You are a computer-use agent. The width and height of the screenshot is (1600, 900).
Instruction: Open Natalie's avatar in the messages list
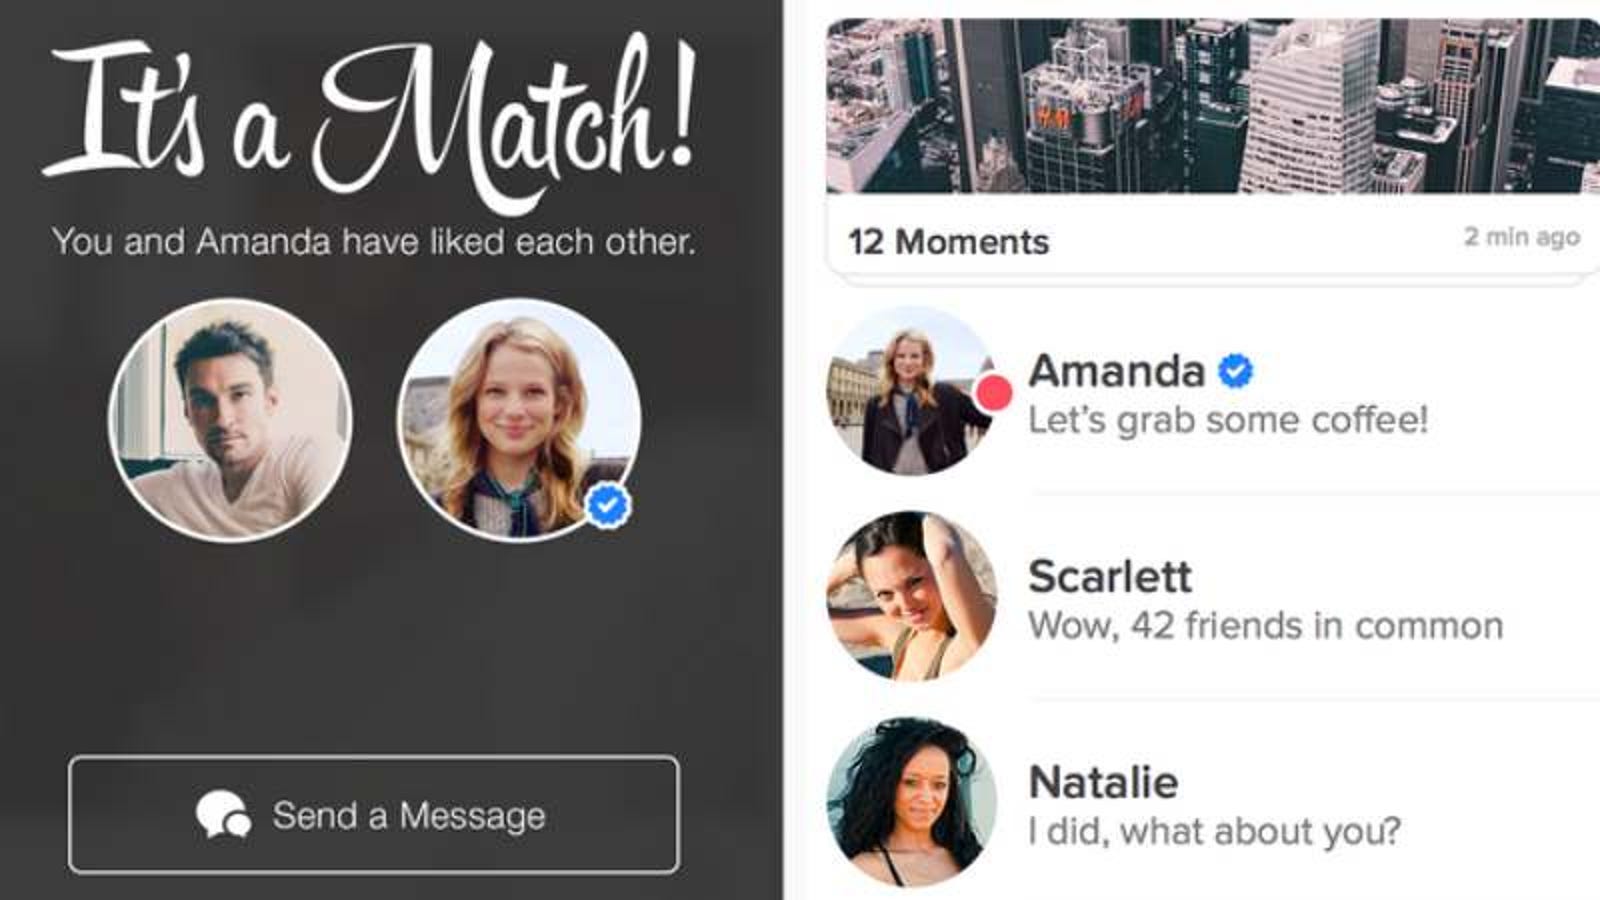[912, 803]
